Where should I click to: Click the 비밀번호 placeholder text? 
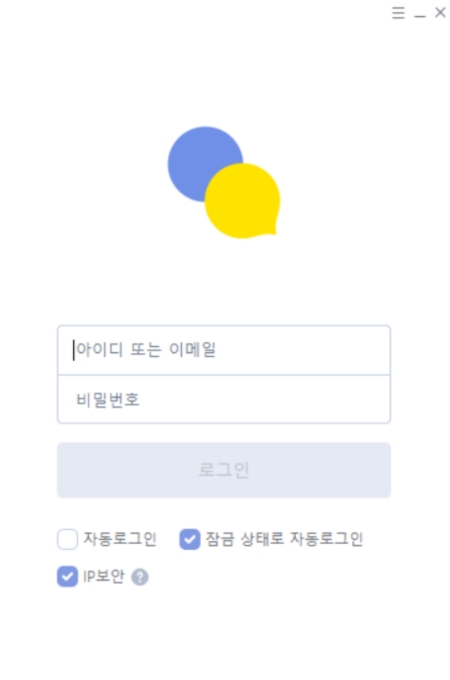[108, 399]
